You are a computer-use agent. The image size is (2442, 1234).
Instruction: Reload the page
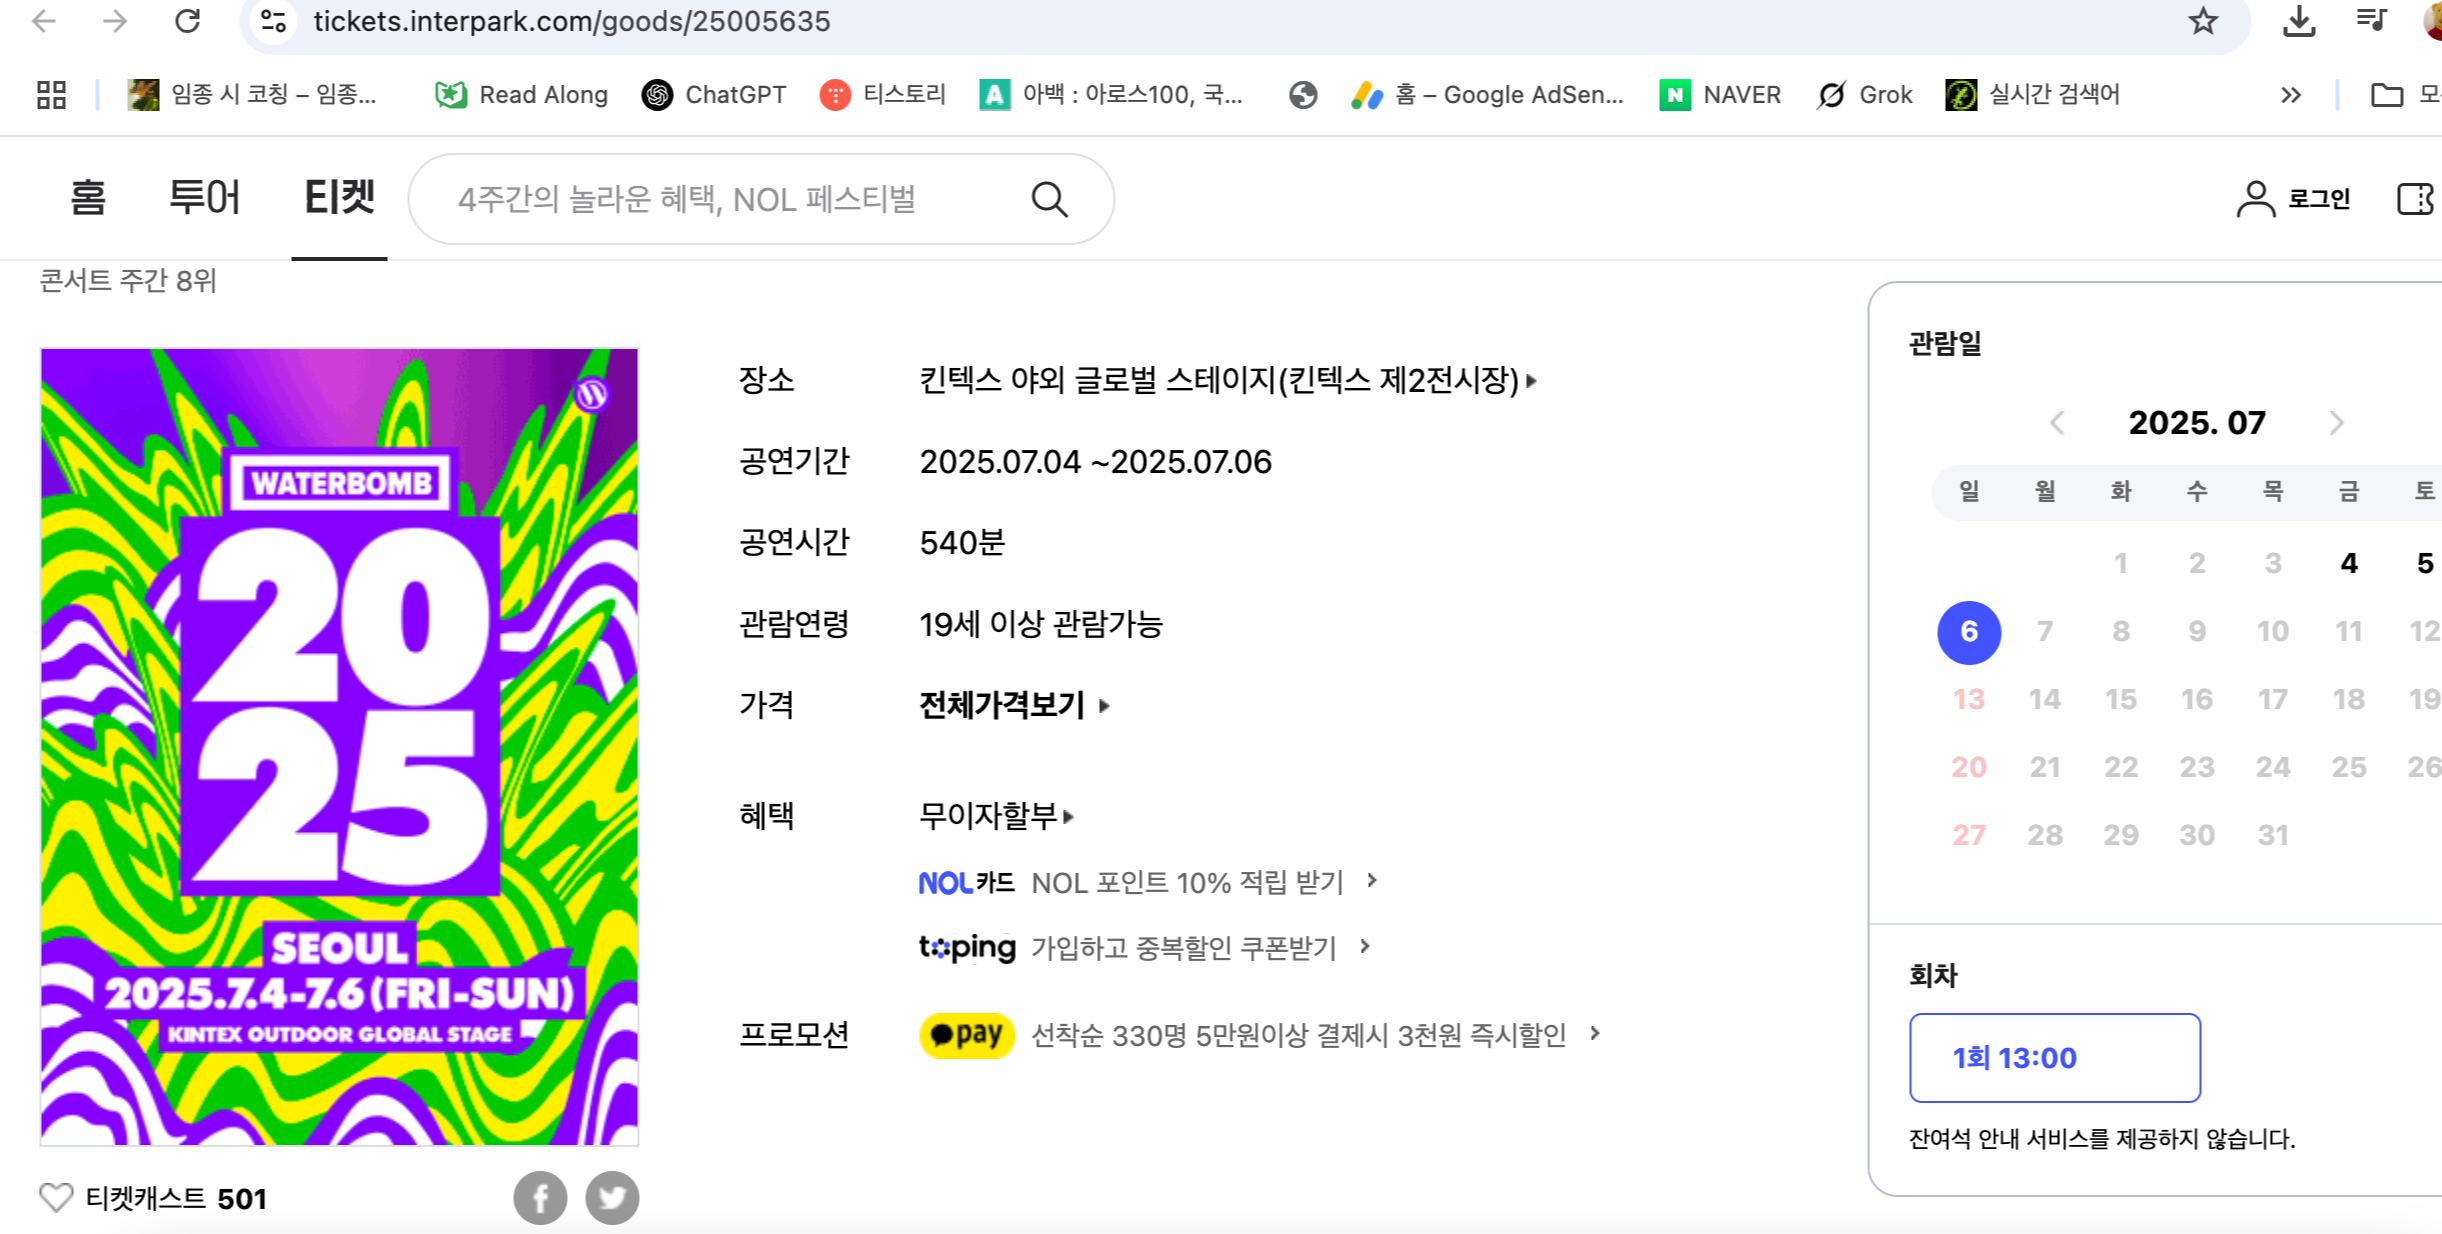[x=187, y=21]
